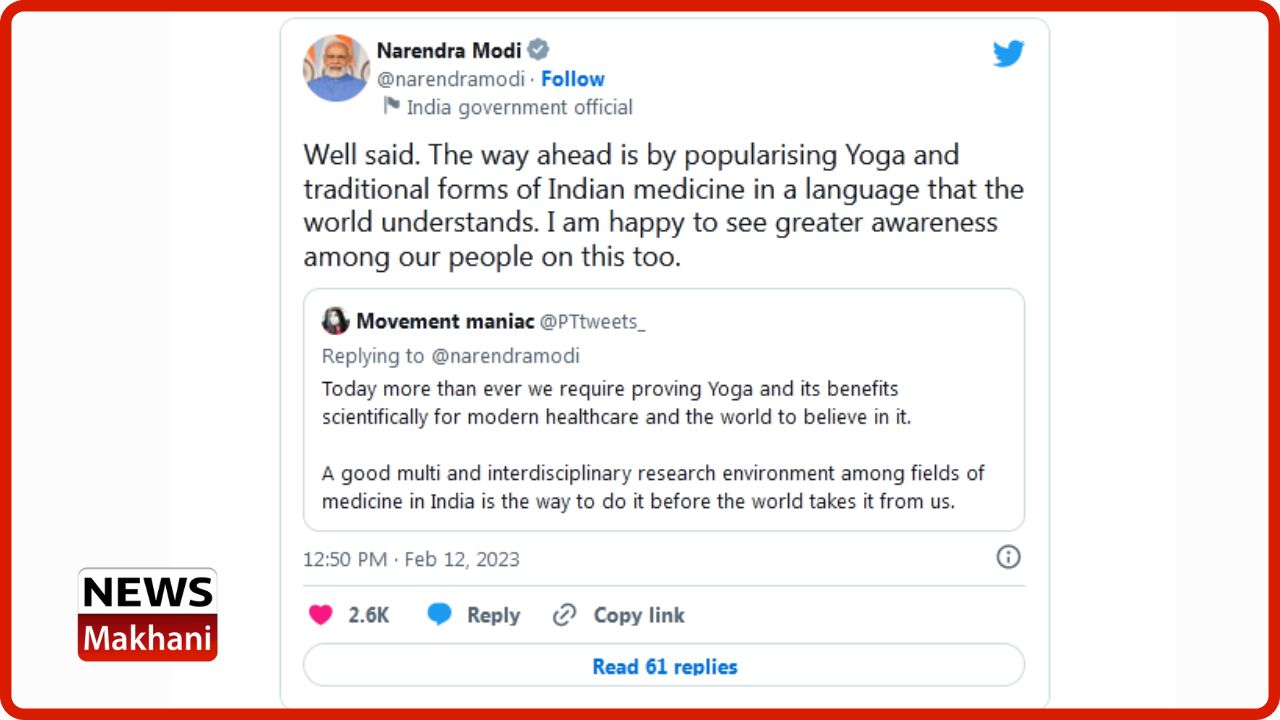Click the Twitter bird logo icon
The image size is (1280, 720).
coord(1008,53)
